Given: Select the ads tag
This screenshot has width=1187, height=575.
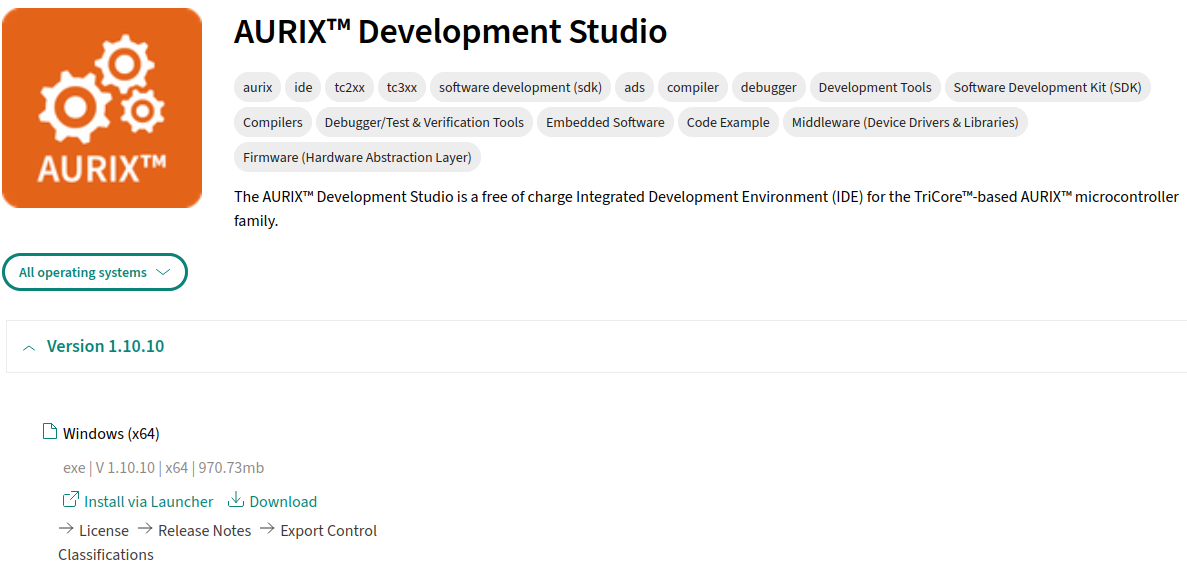Looking at the screenshot, I should click(x=634, y=87).
